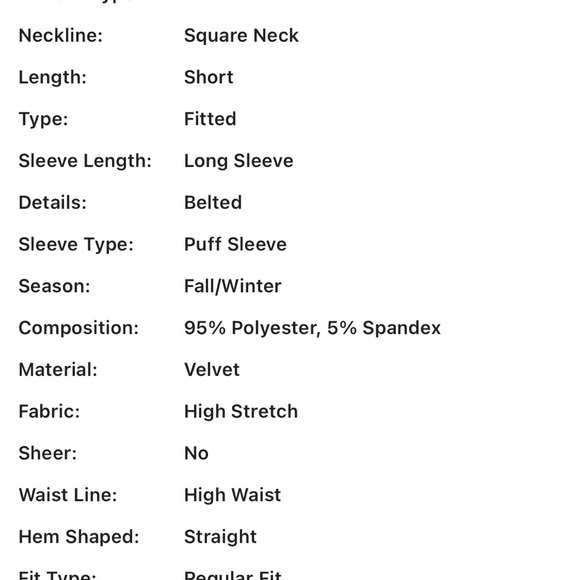
Task: Click the 'Waist Line:' label
Action: click(68, 495)
